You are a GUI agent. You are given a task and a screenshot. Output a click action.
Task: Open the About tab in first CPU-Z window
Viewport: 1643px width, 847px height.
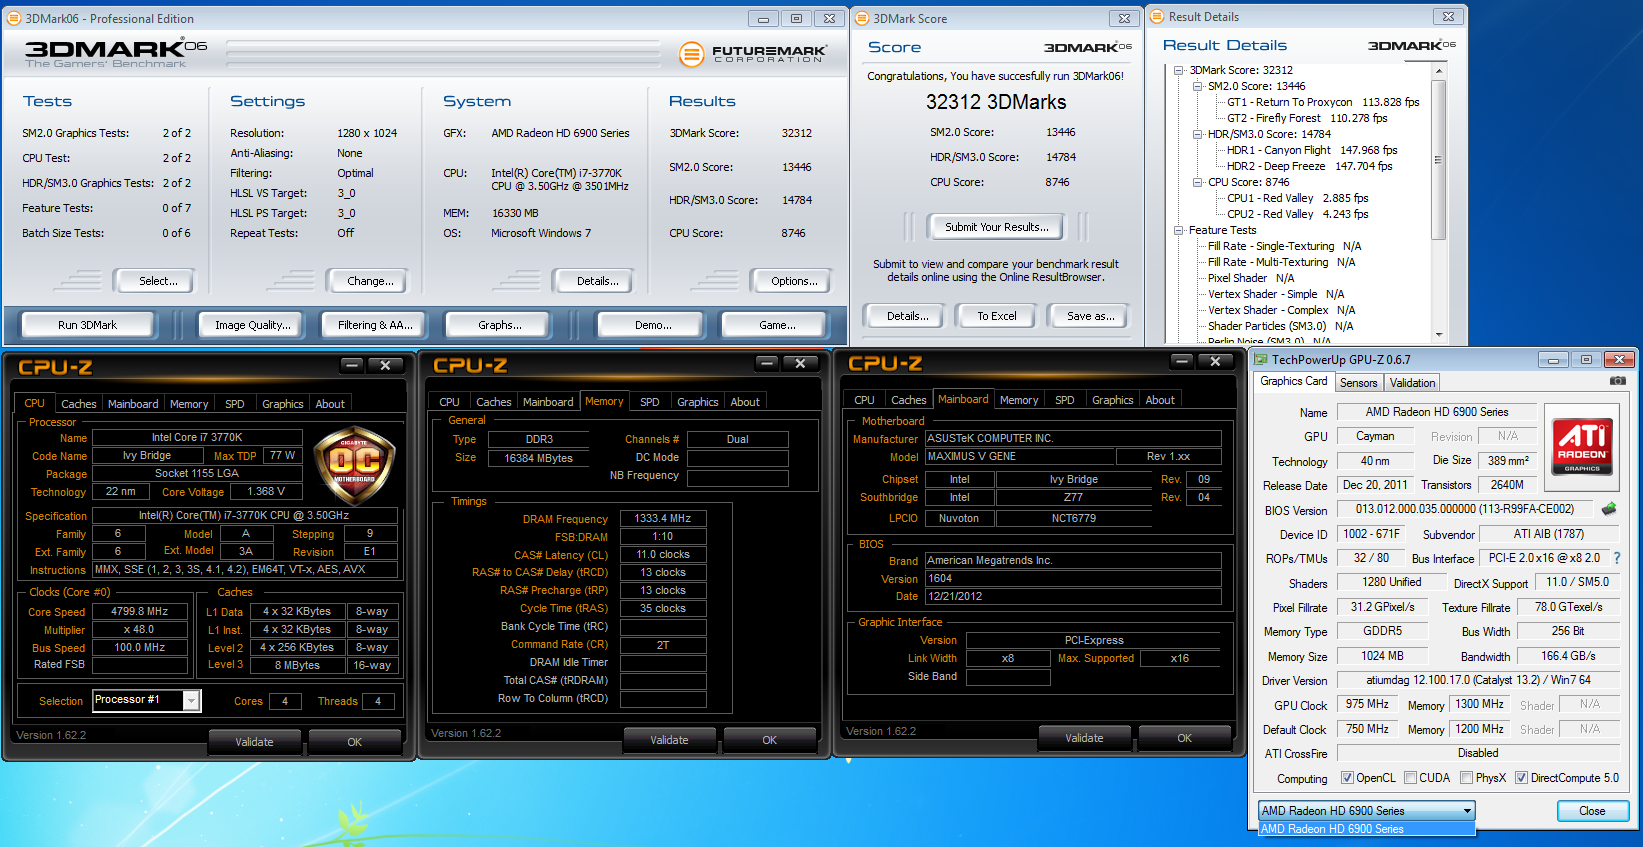[330, 404]
